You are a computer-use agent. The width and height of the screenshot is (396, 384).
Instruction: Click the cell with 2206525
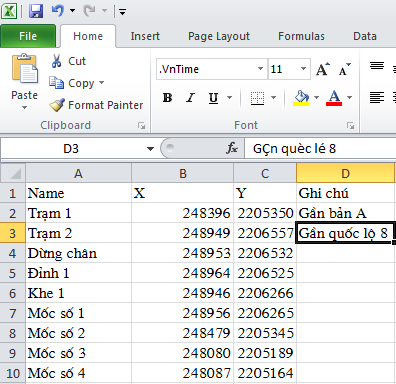tap(265, 273)
